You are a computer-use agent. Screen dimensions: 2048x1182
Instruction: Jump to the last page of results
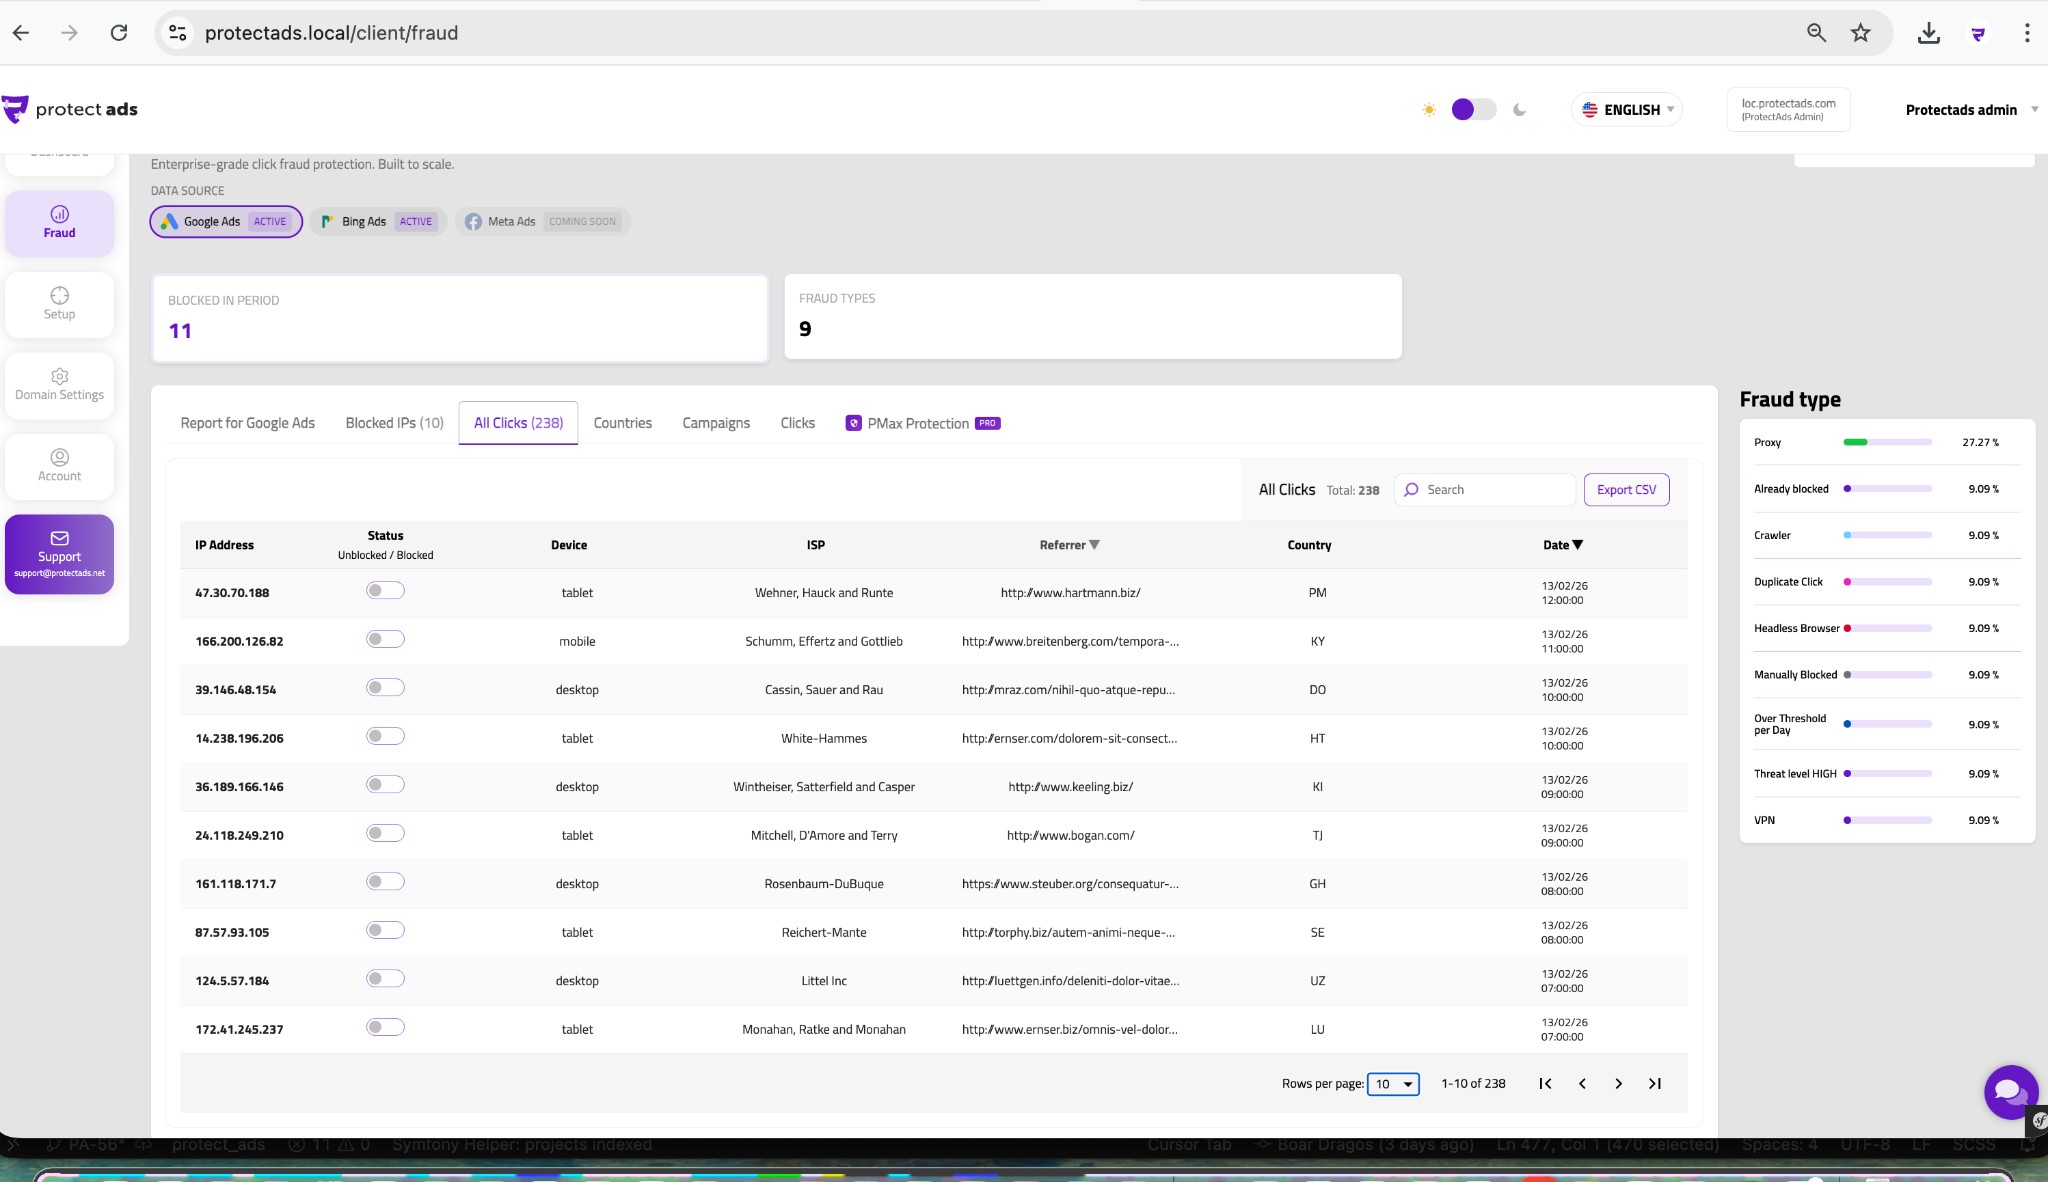1654,1083
